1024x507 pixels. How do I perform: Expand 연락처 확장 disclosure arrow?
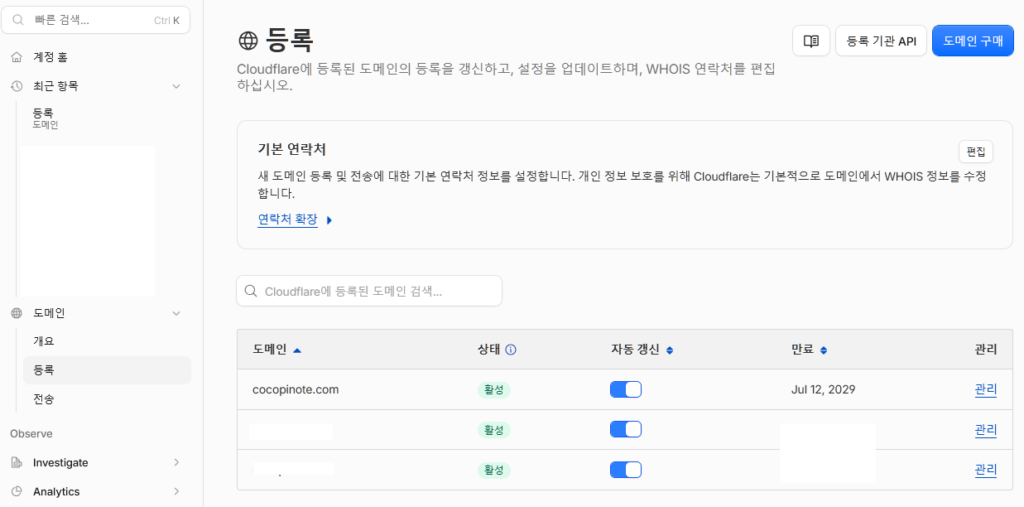(x=329, y=220)
